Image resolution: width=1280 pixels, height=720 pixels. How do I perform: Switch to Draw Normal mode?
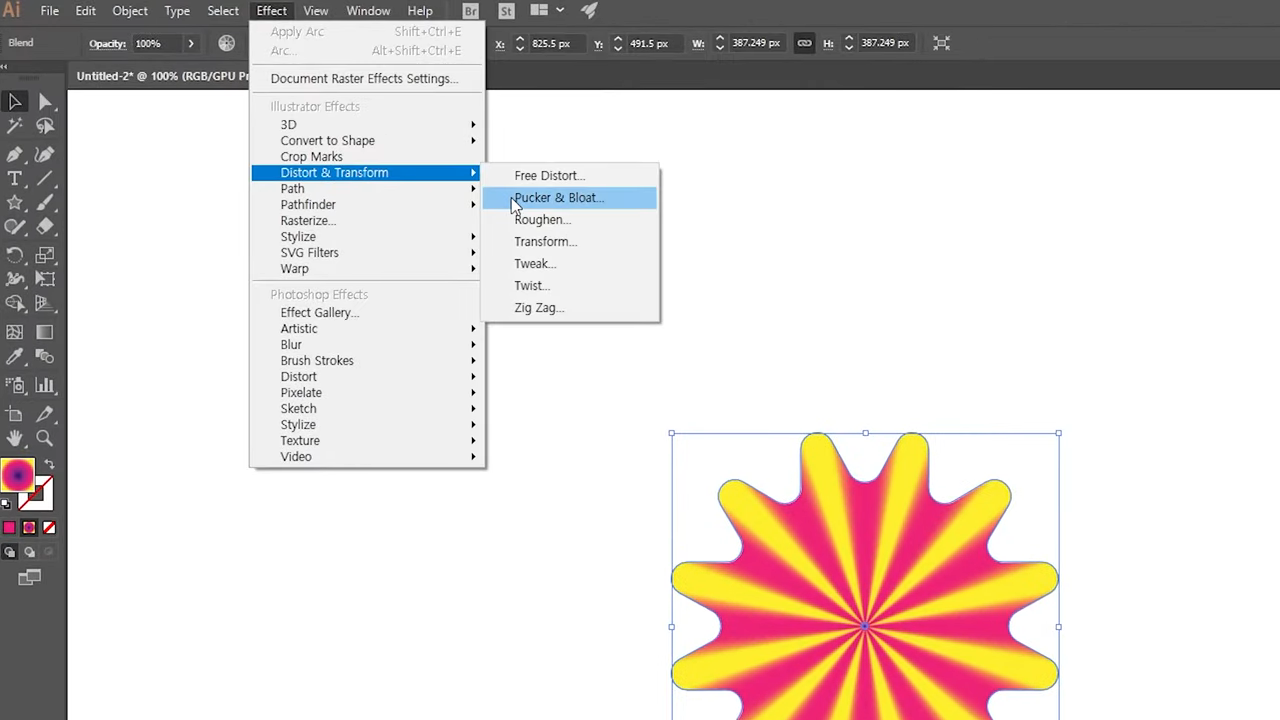(9, 552)
